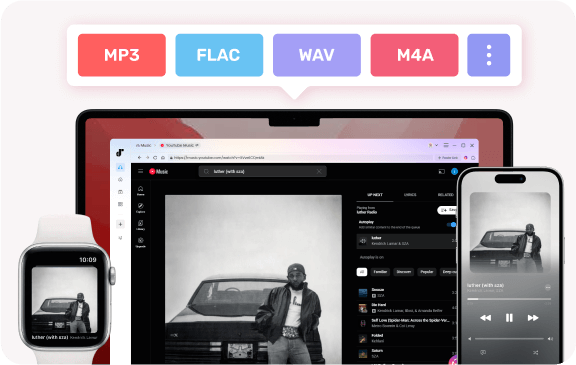The width and height of the screenshot is (576, 365).
Task: Click the large album art on laptop
Action: pos(253,279)
